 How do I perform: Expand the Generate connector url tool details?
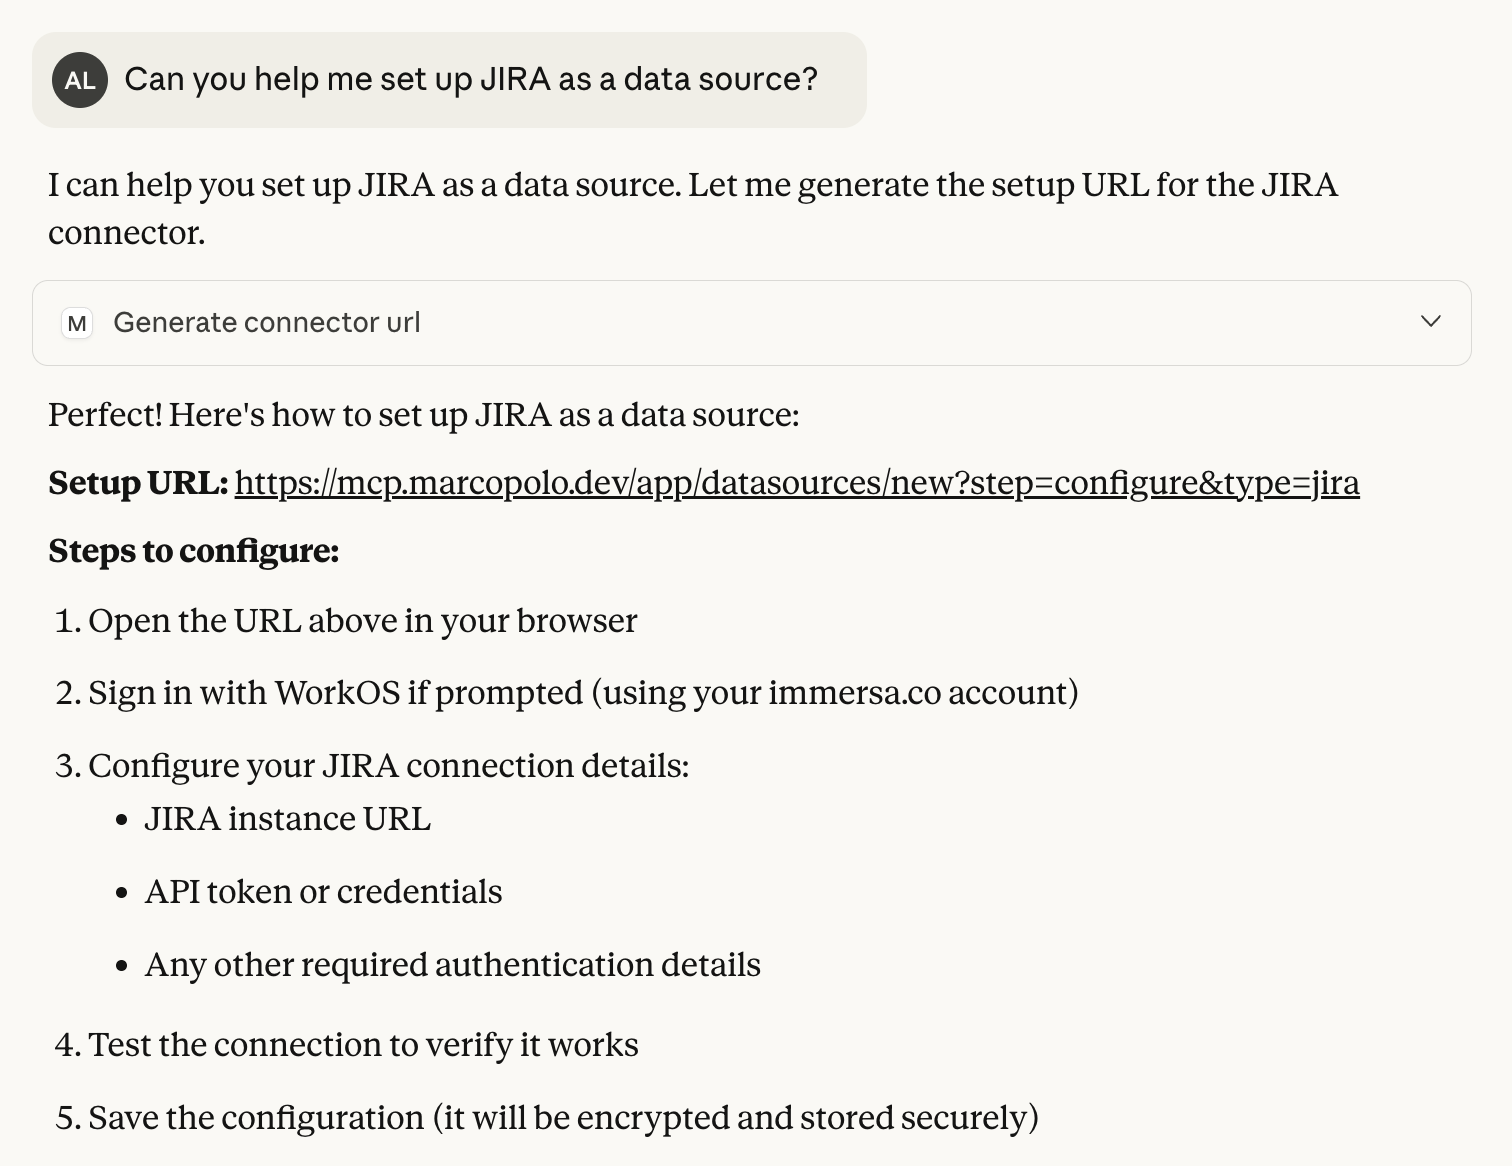tap(1430, 322)
